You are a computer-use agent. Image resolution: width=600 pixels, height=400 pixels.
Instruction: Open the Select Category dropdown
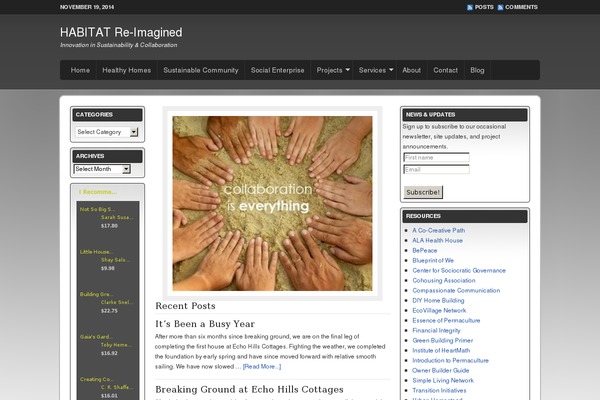[x=106, y=132]
